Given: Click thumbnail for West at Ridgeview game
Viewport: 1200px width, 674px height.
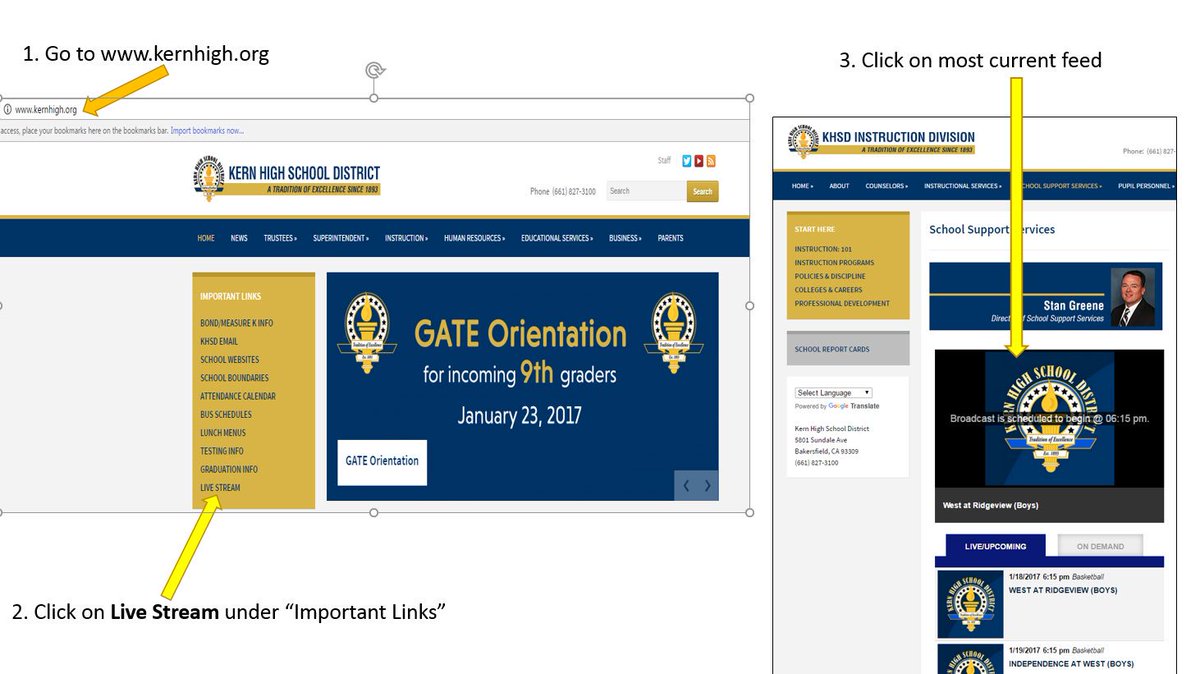Looking at the screenshot, I should point(970,605).
